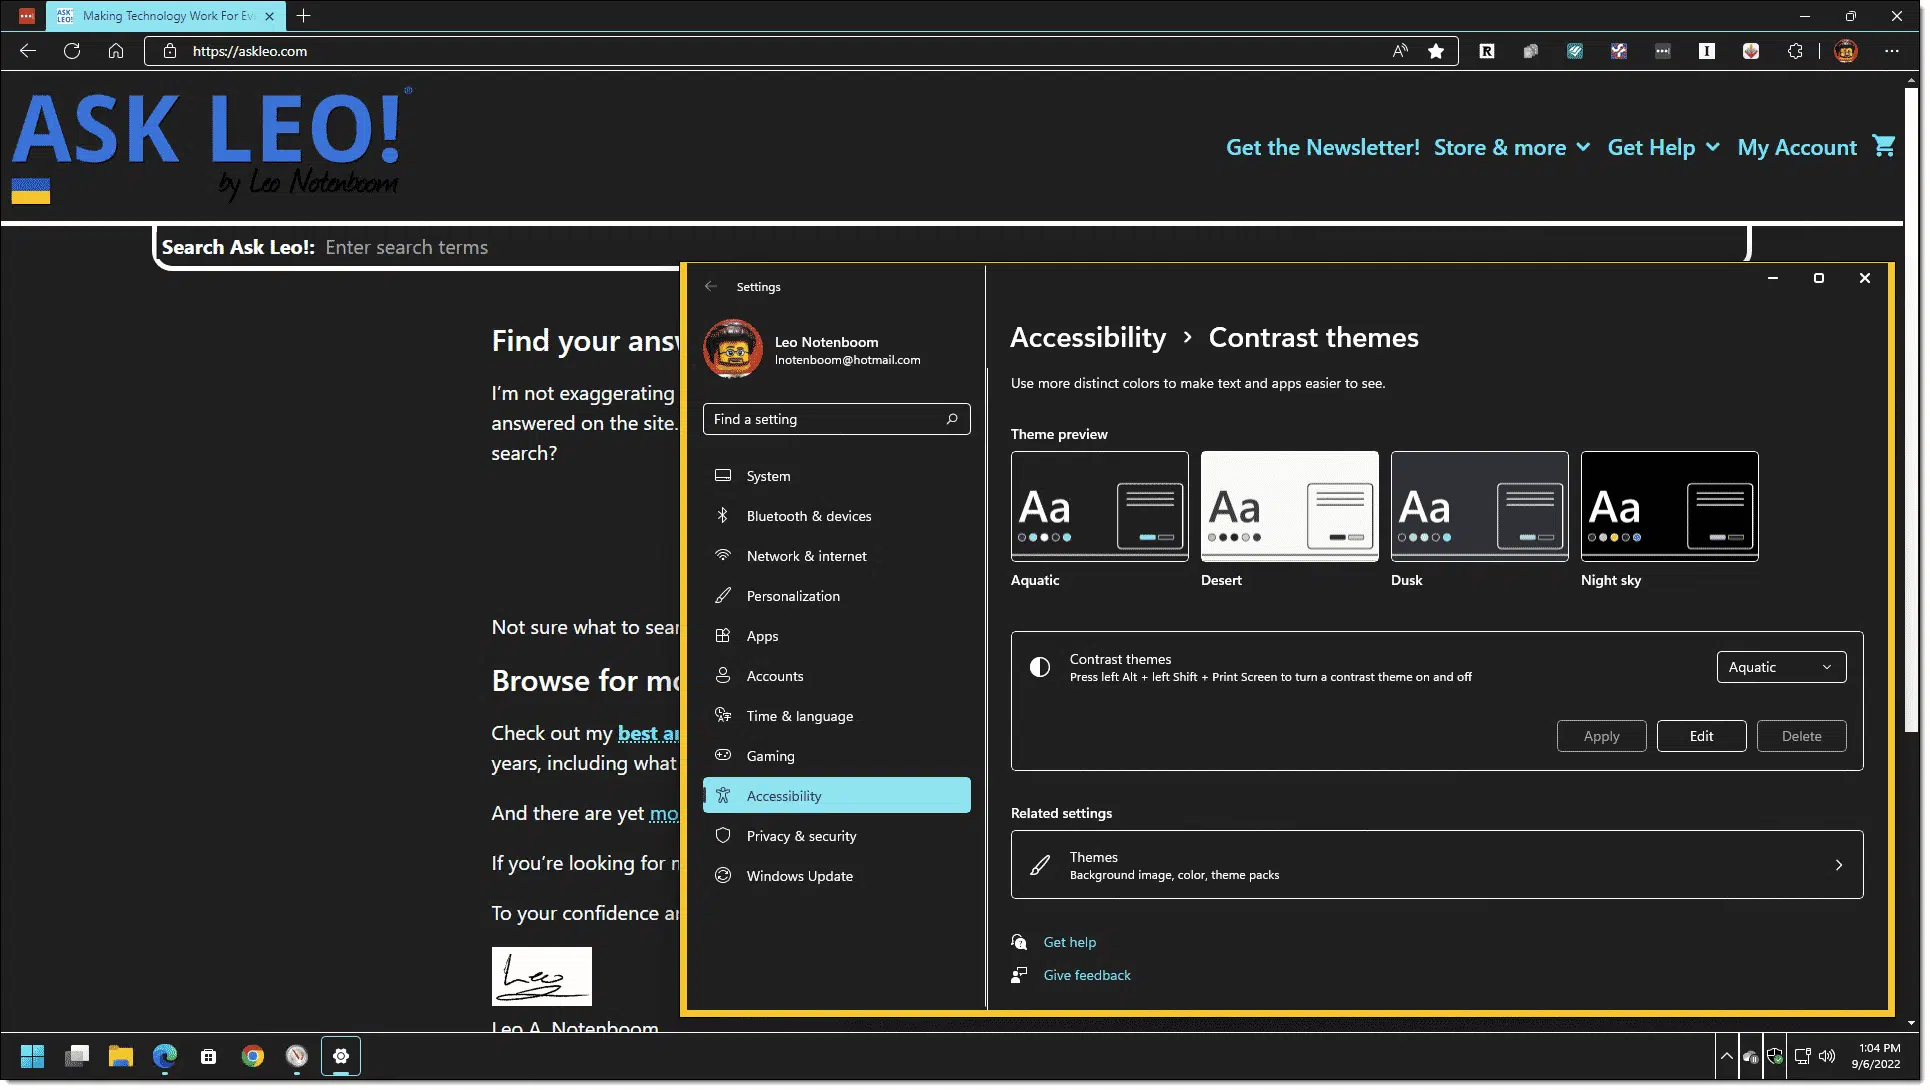The height and width of the screenshot is (1090, 1930).
Task: Select the Night sky theme preview
Action: (x=1669, y=506)
